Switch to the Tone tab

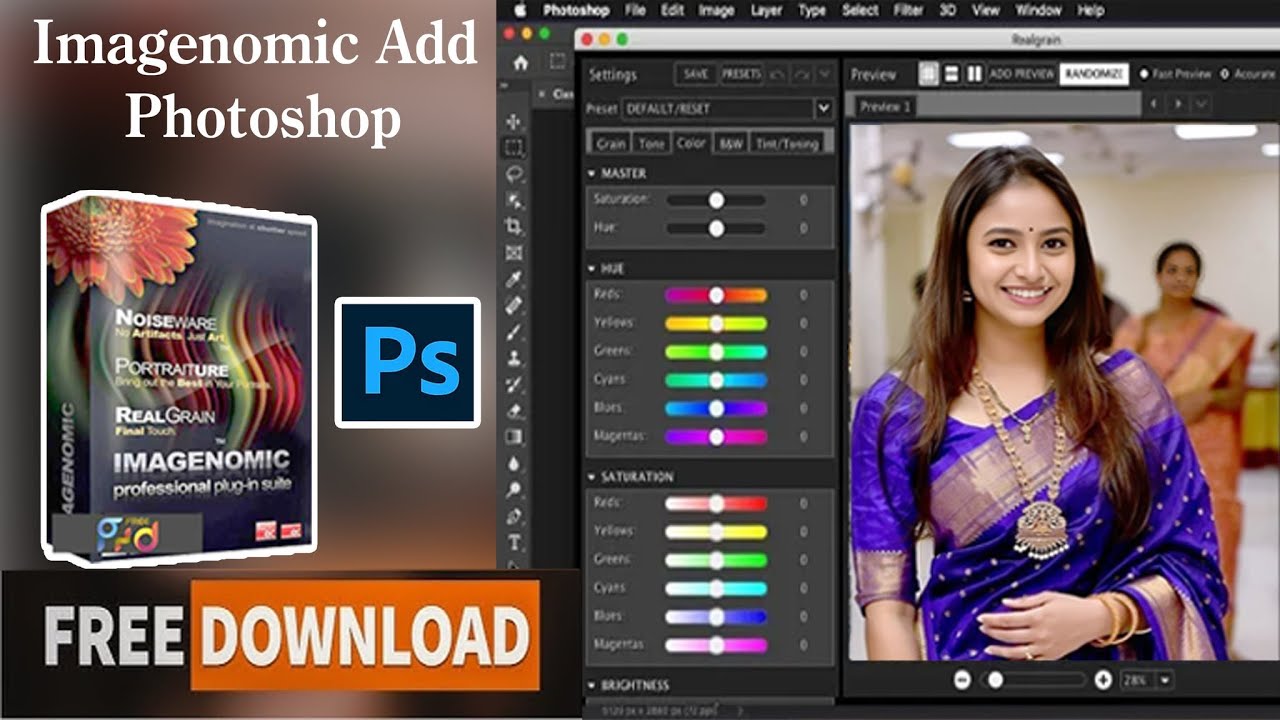tap(652, 144)
